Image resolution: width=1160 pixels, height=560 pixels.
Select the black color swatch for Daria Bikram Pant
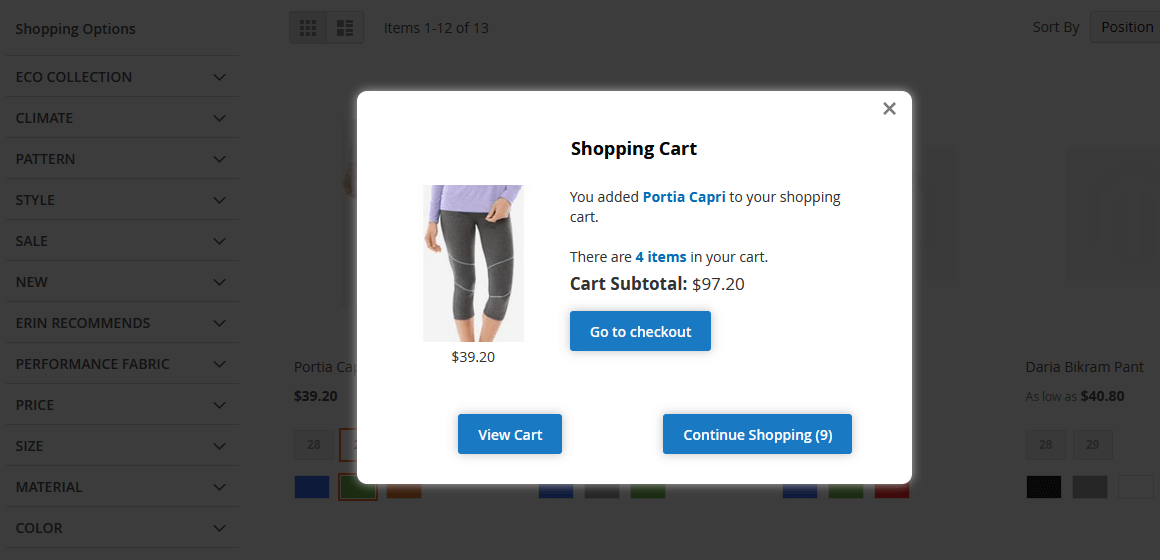[x=1045, y=487]
